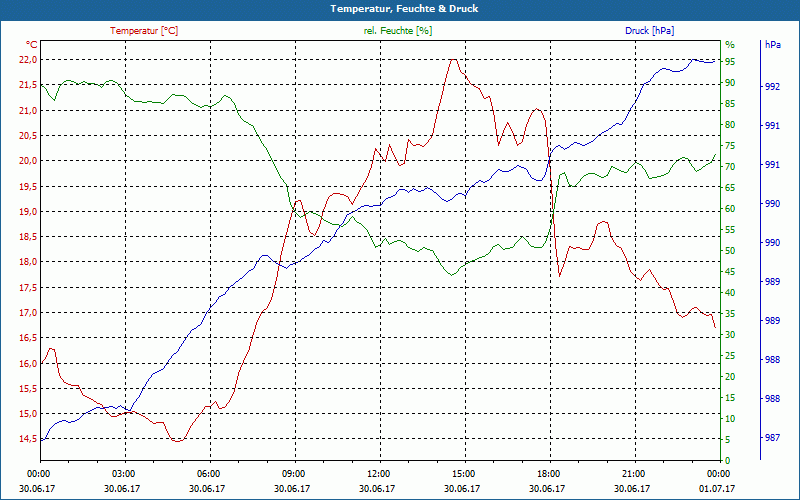Click the 5 humidity axis value
Screen dimensions: 800x500
728,440
